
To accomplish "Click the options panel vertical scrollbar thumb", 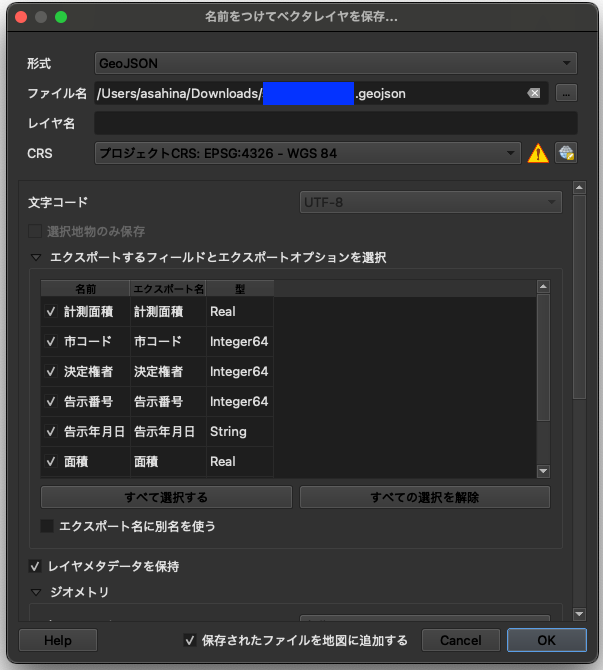I will coord(579,297).
